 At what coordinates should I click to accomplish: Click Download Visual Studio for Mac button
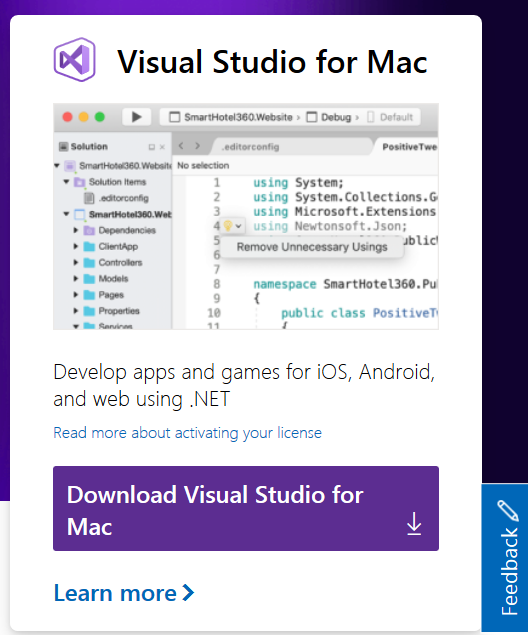[x=246, y=509]
